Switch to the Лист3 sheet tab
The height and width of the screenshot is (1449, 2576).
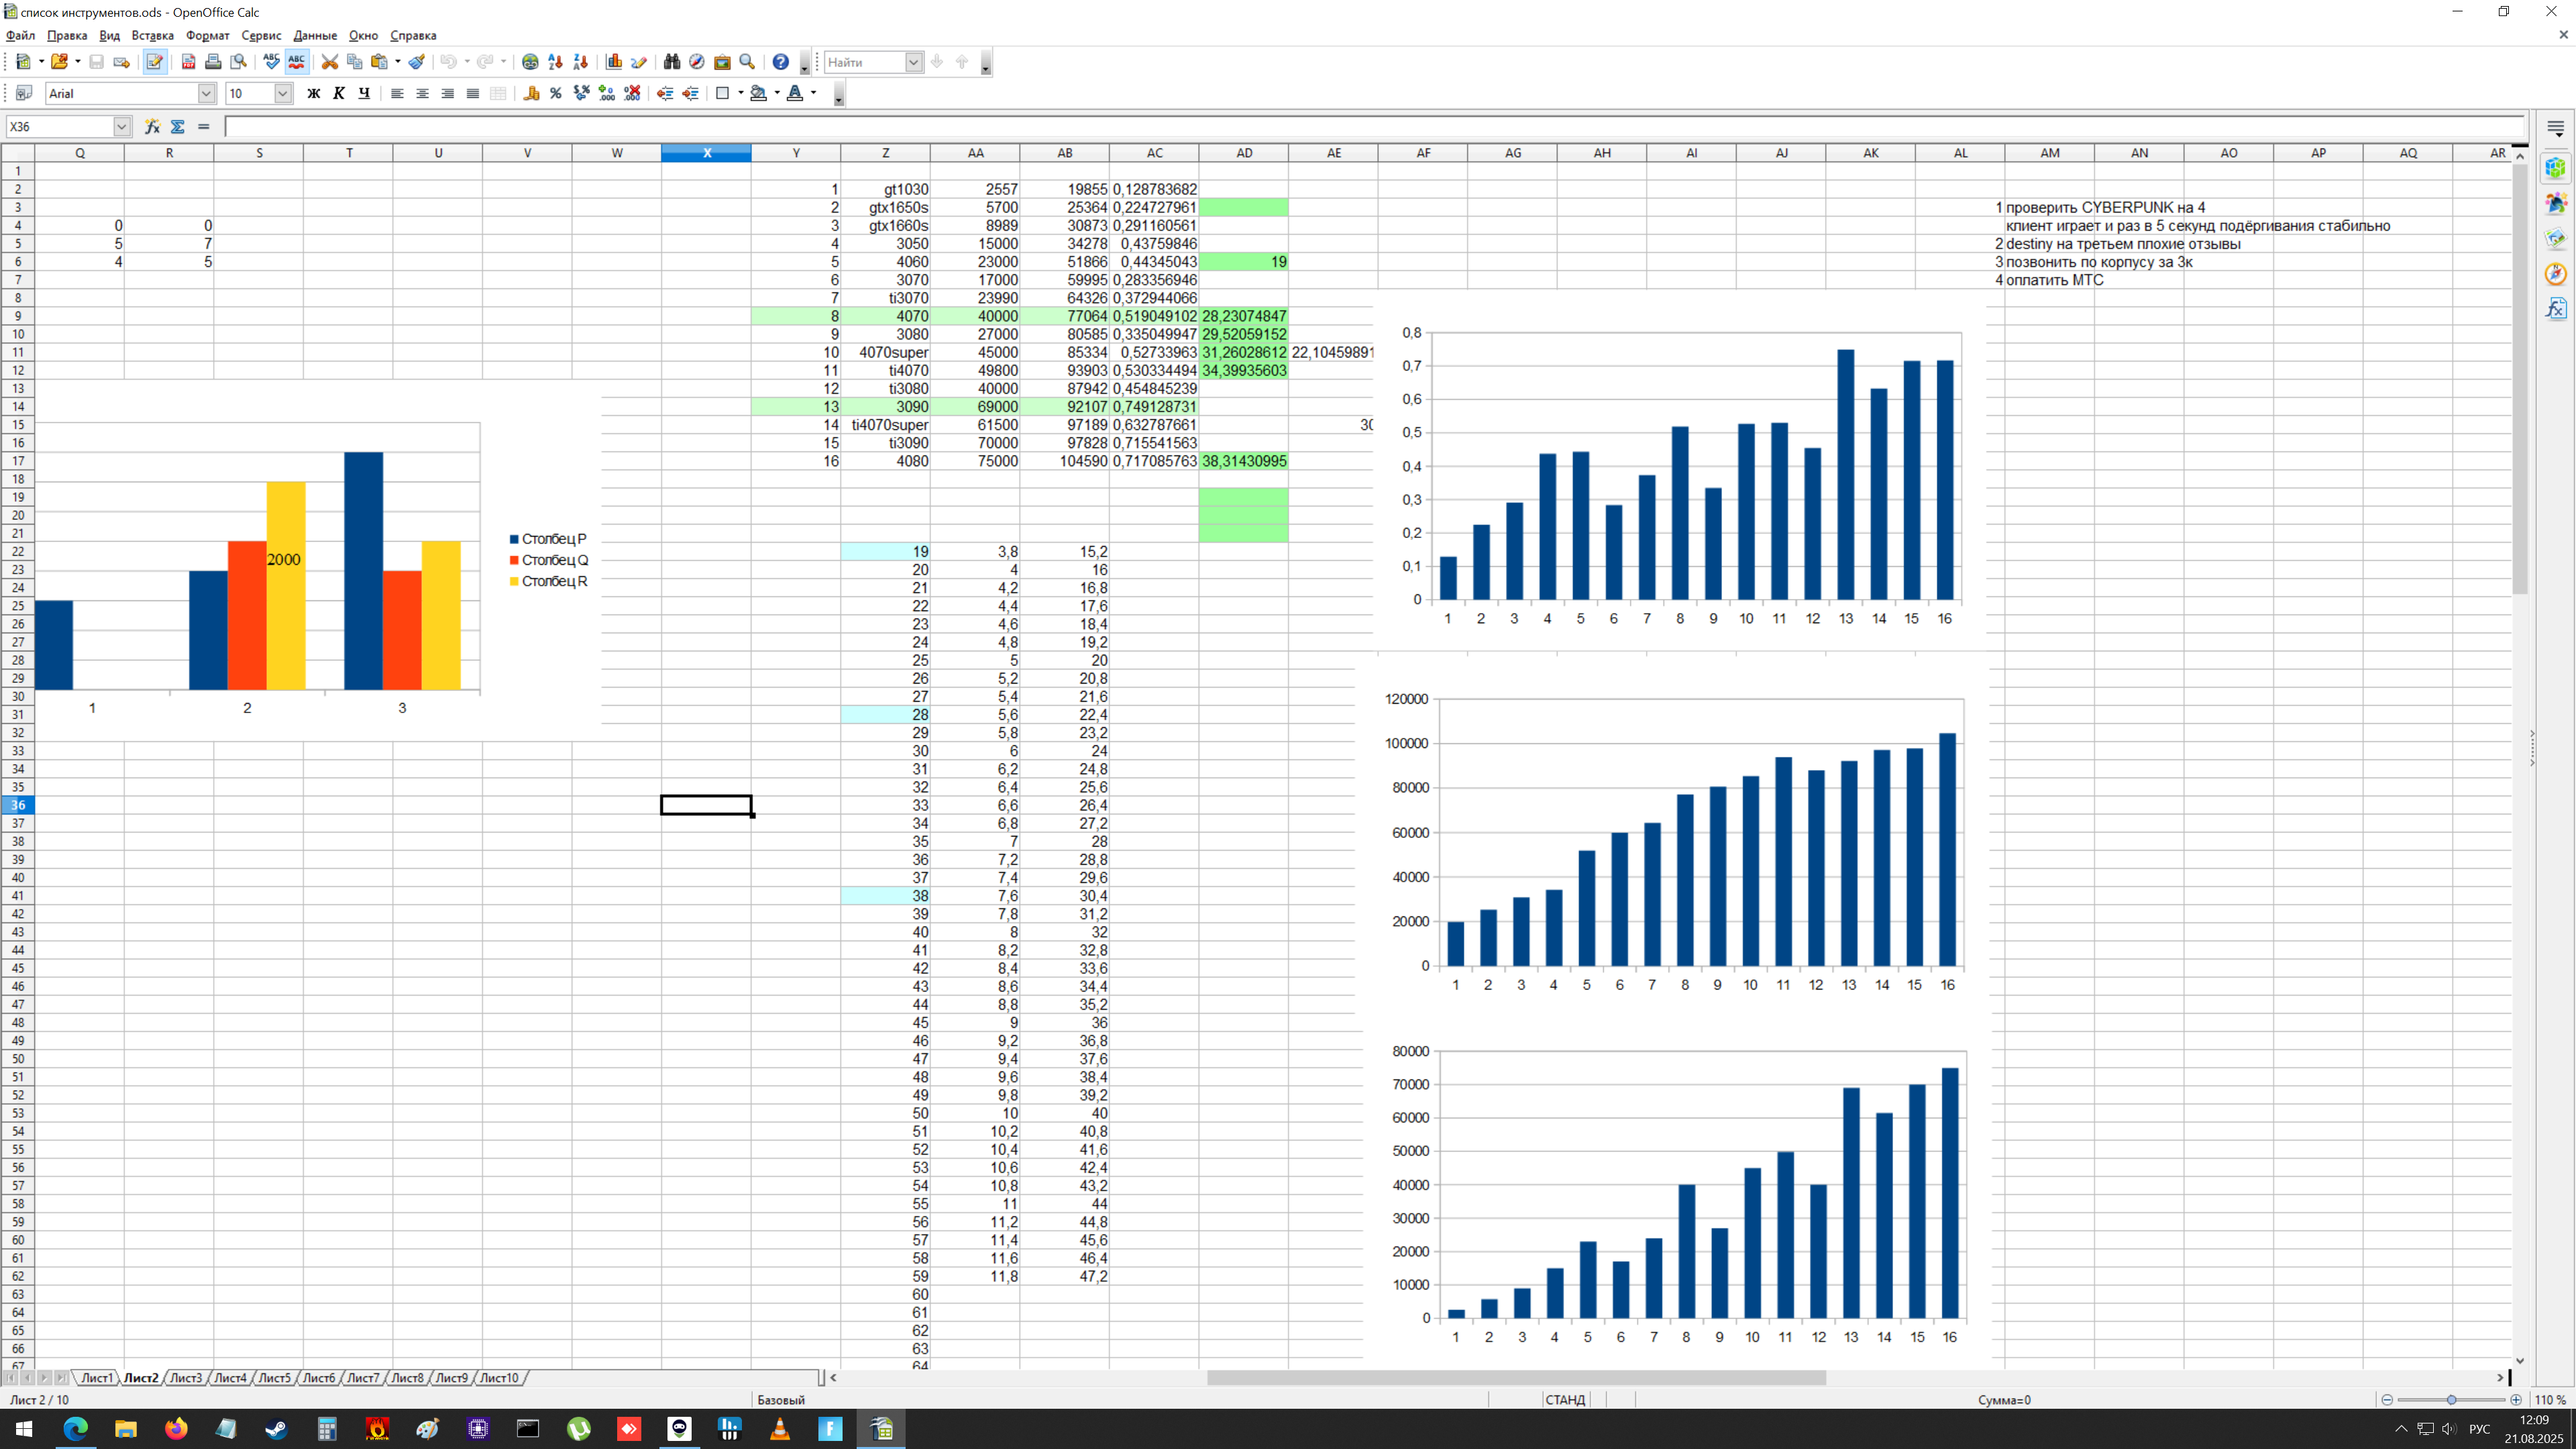click(186, 1377)
